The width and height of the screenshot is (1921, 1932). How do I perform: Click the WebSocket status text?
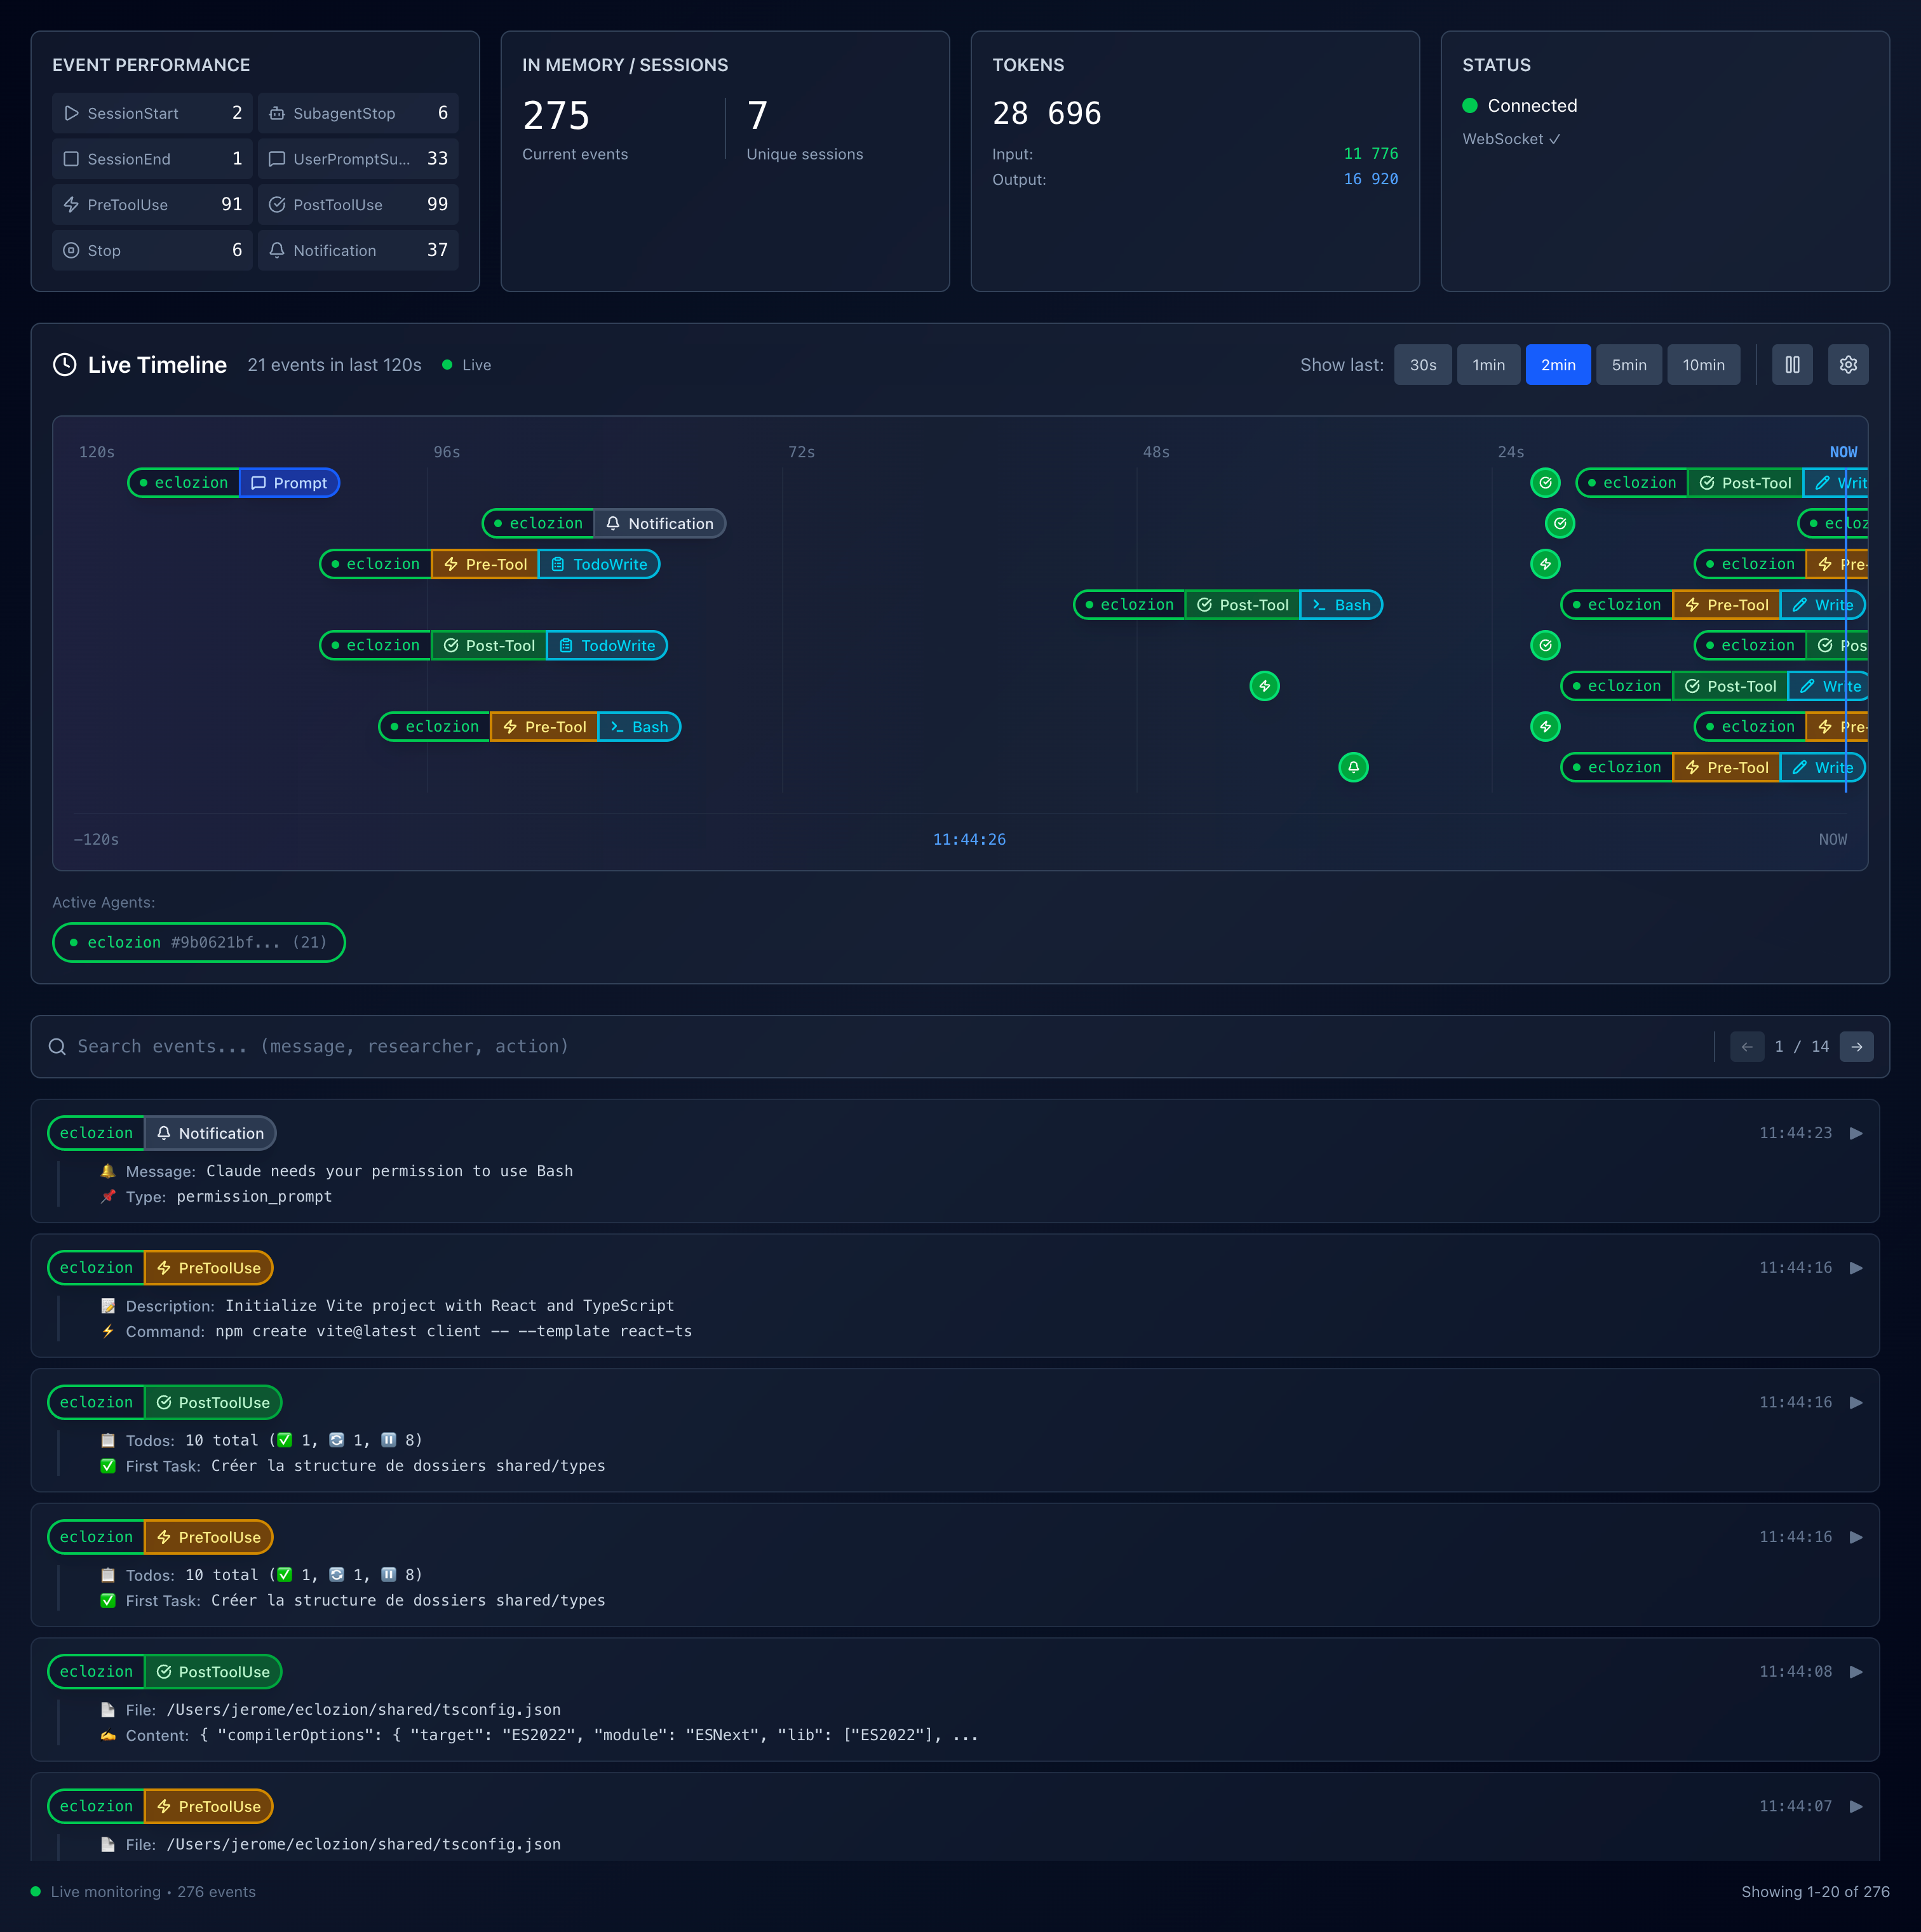1511,139
